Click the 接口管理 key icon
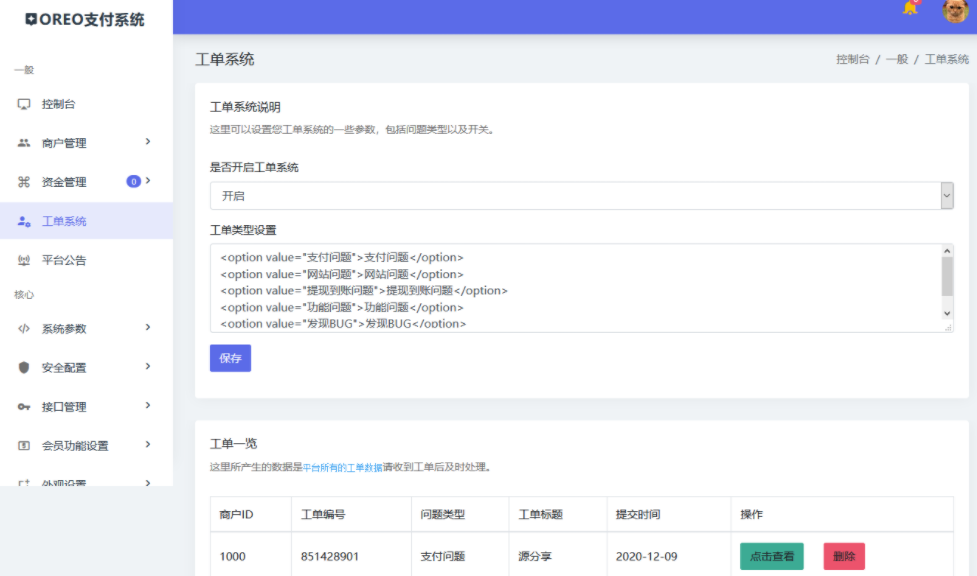Image resolution: width=977 pixels, height=576 pixels. tap(24, 407)
